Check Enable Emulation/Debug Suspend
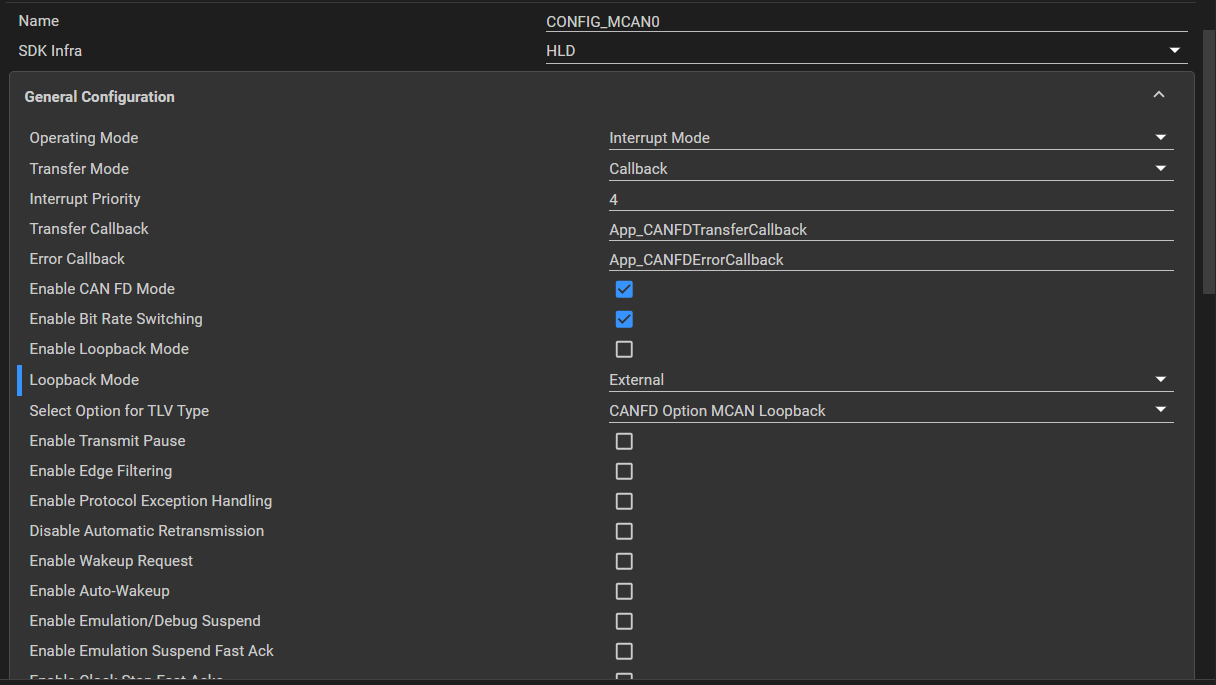The width and height of the screenshot is (1216, 685). click(x=624, y=621)
